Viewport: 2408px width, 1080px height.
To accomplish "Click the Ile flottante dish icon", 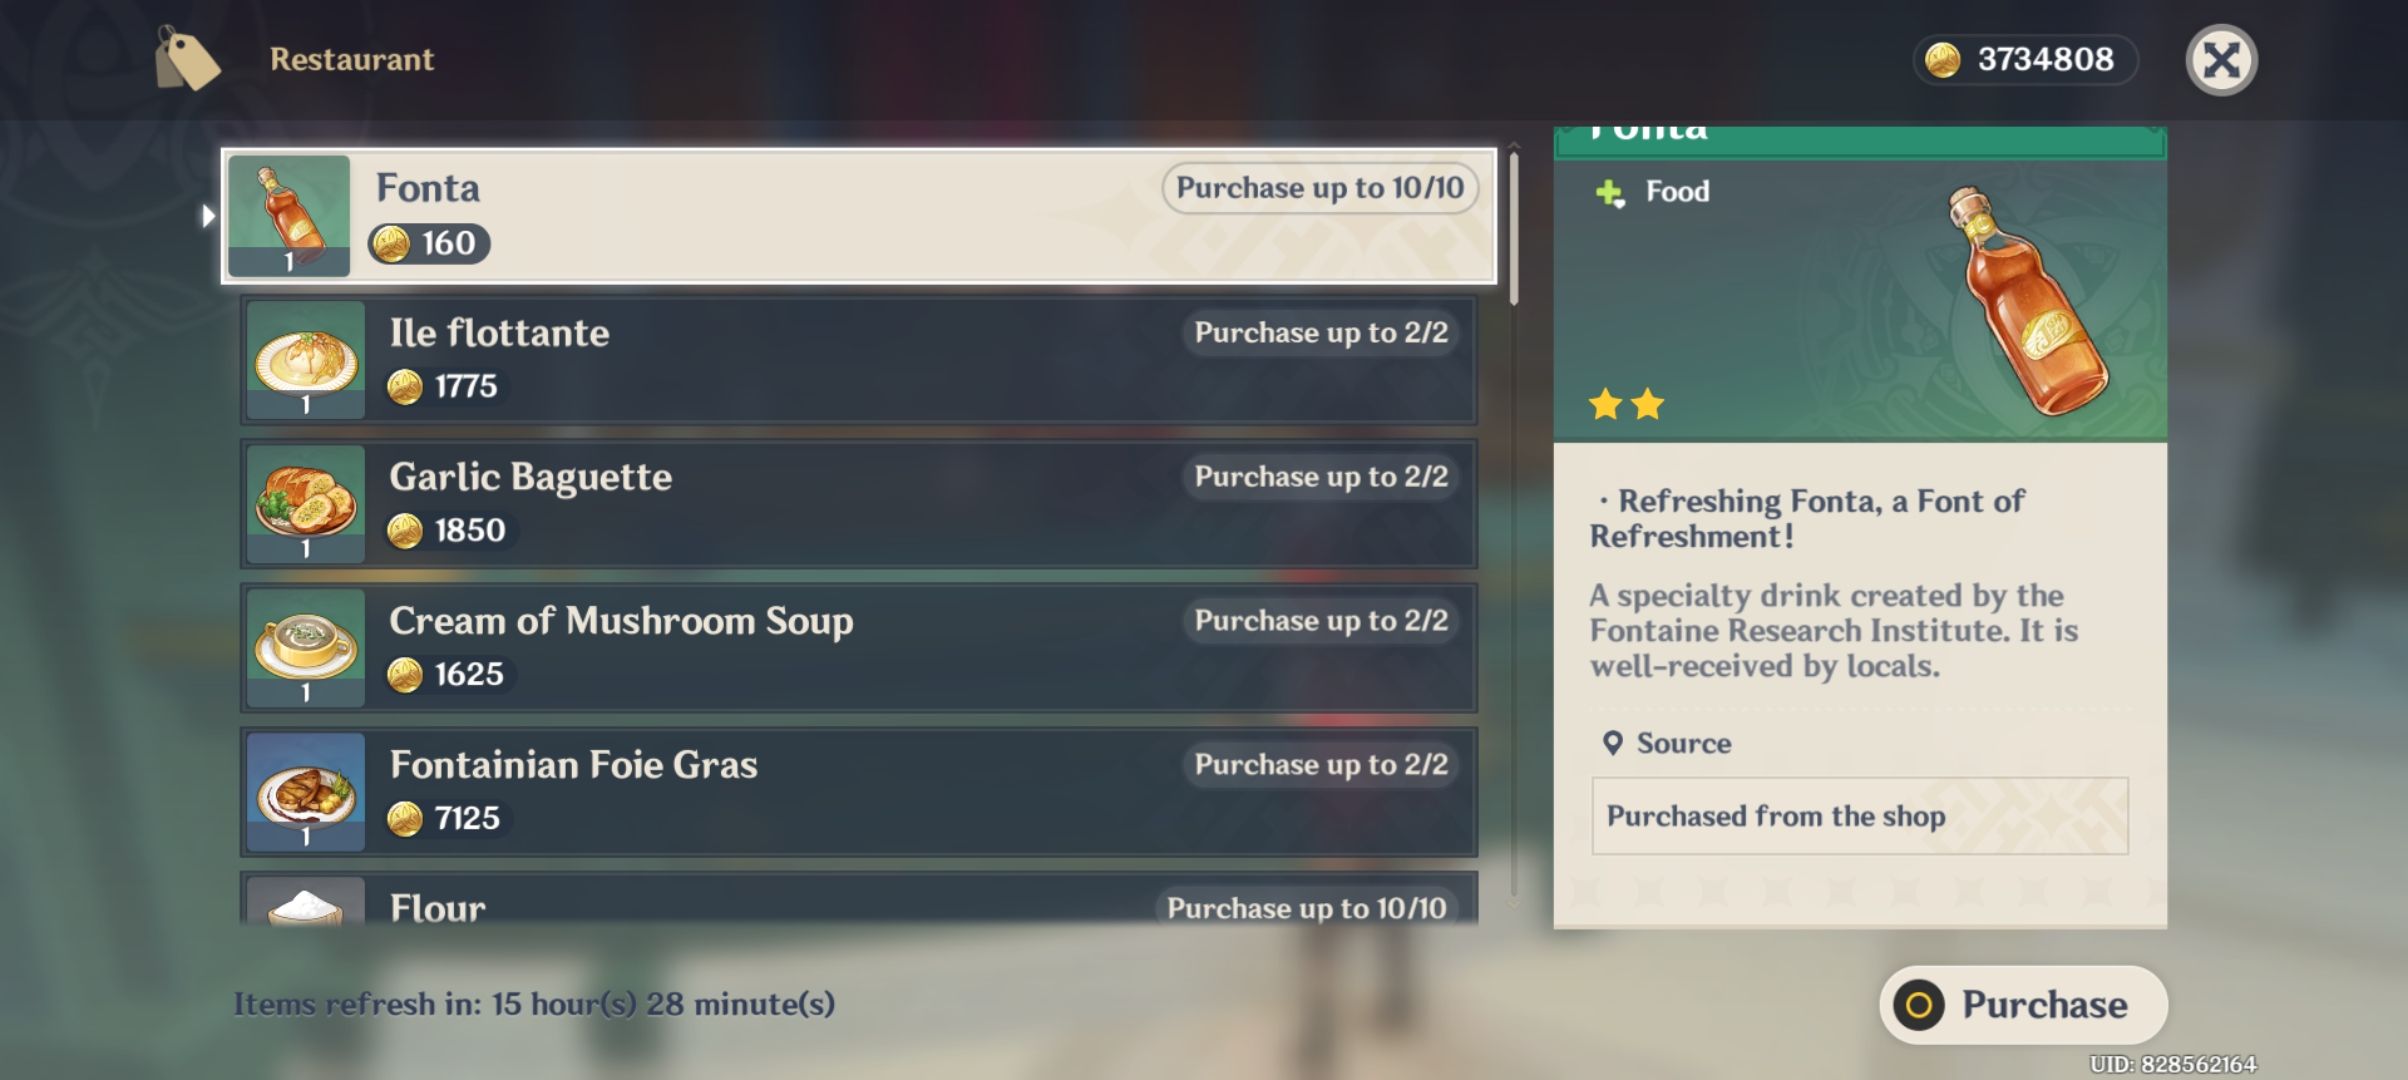I will point(305,360).
